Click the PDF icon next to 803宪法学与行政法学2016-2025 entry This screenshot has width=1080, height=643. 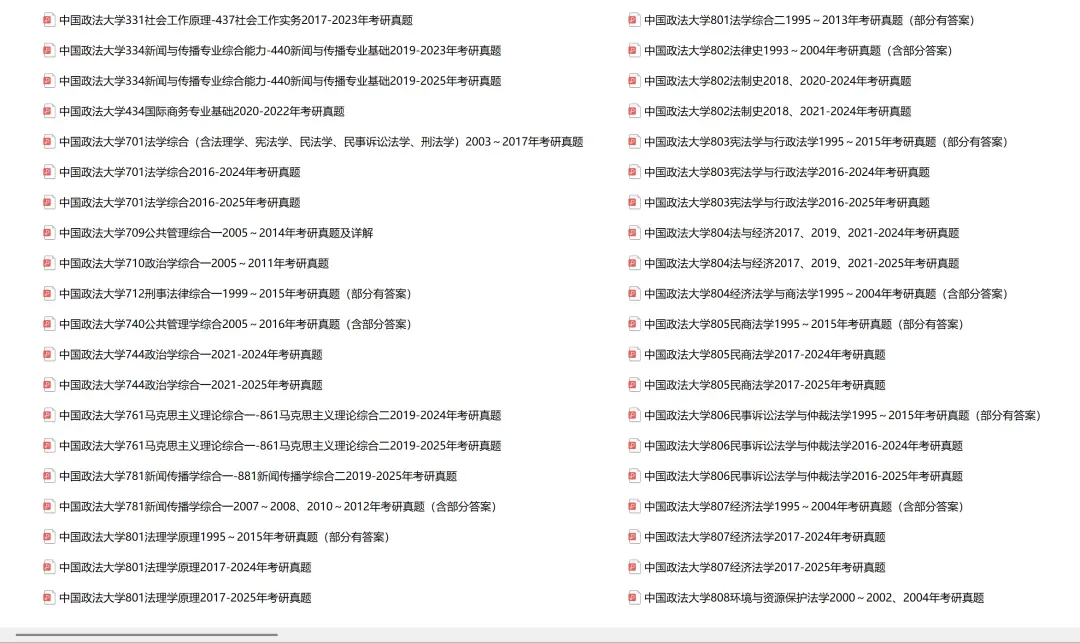[x=632, y=201]
